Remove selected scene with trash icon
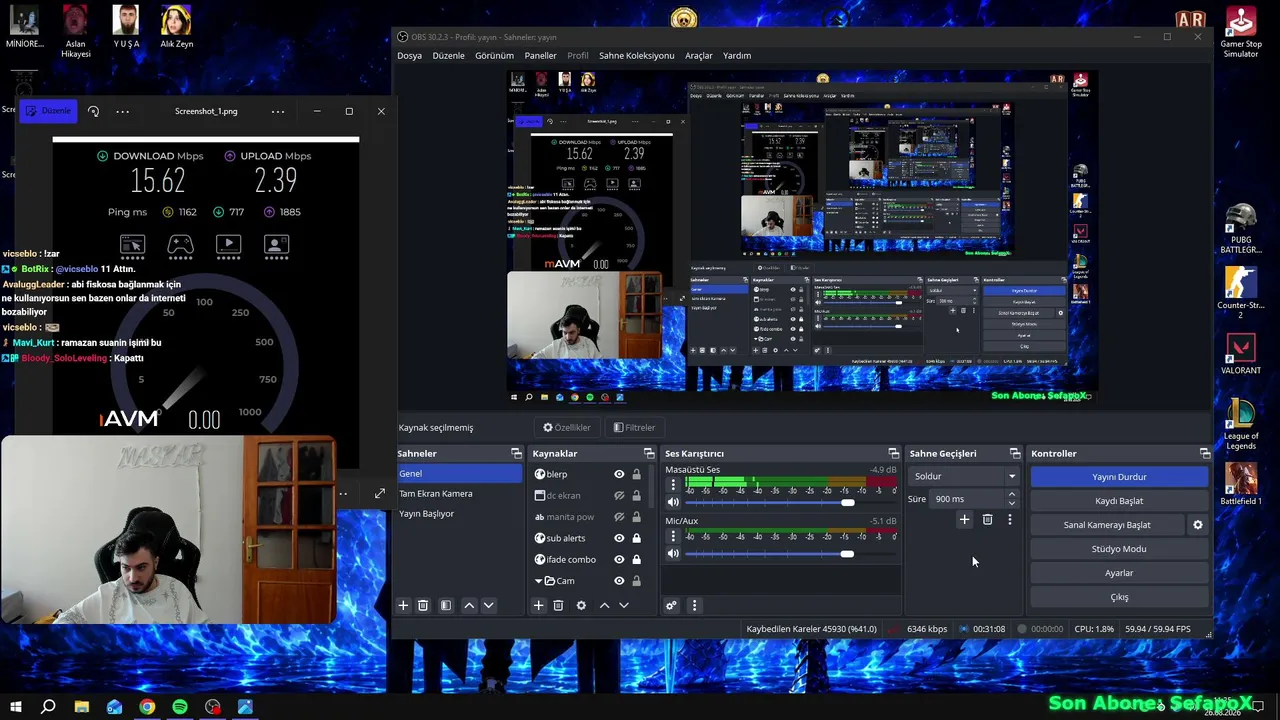 tap(423, 605)
